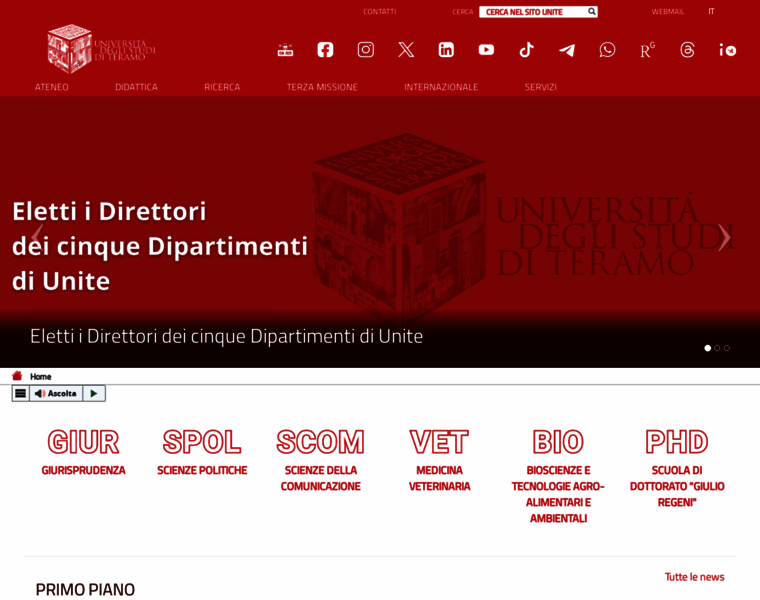Viewport: 760px width, 600px height.
Task: Open the X (Twitter) icon
Action: [406, 49]
